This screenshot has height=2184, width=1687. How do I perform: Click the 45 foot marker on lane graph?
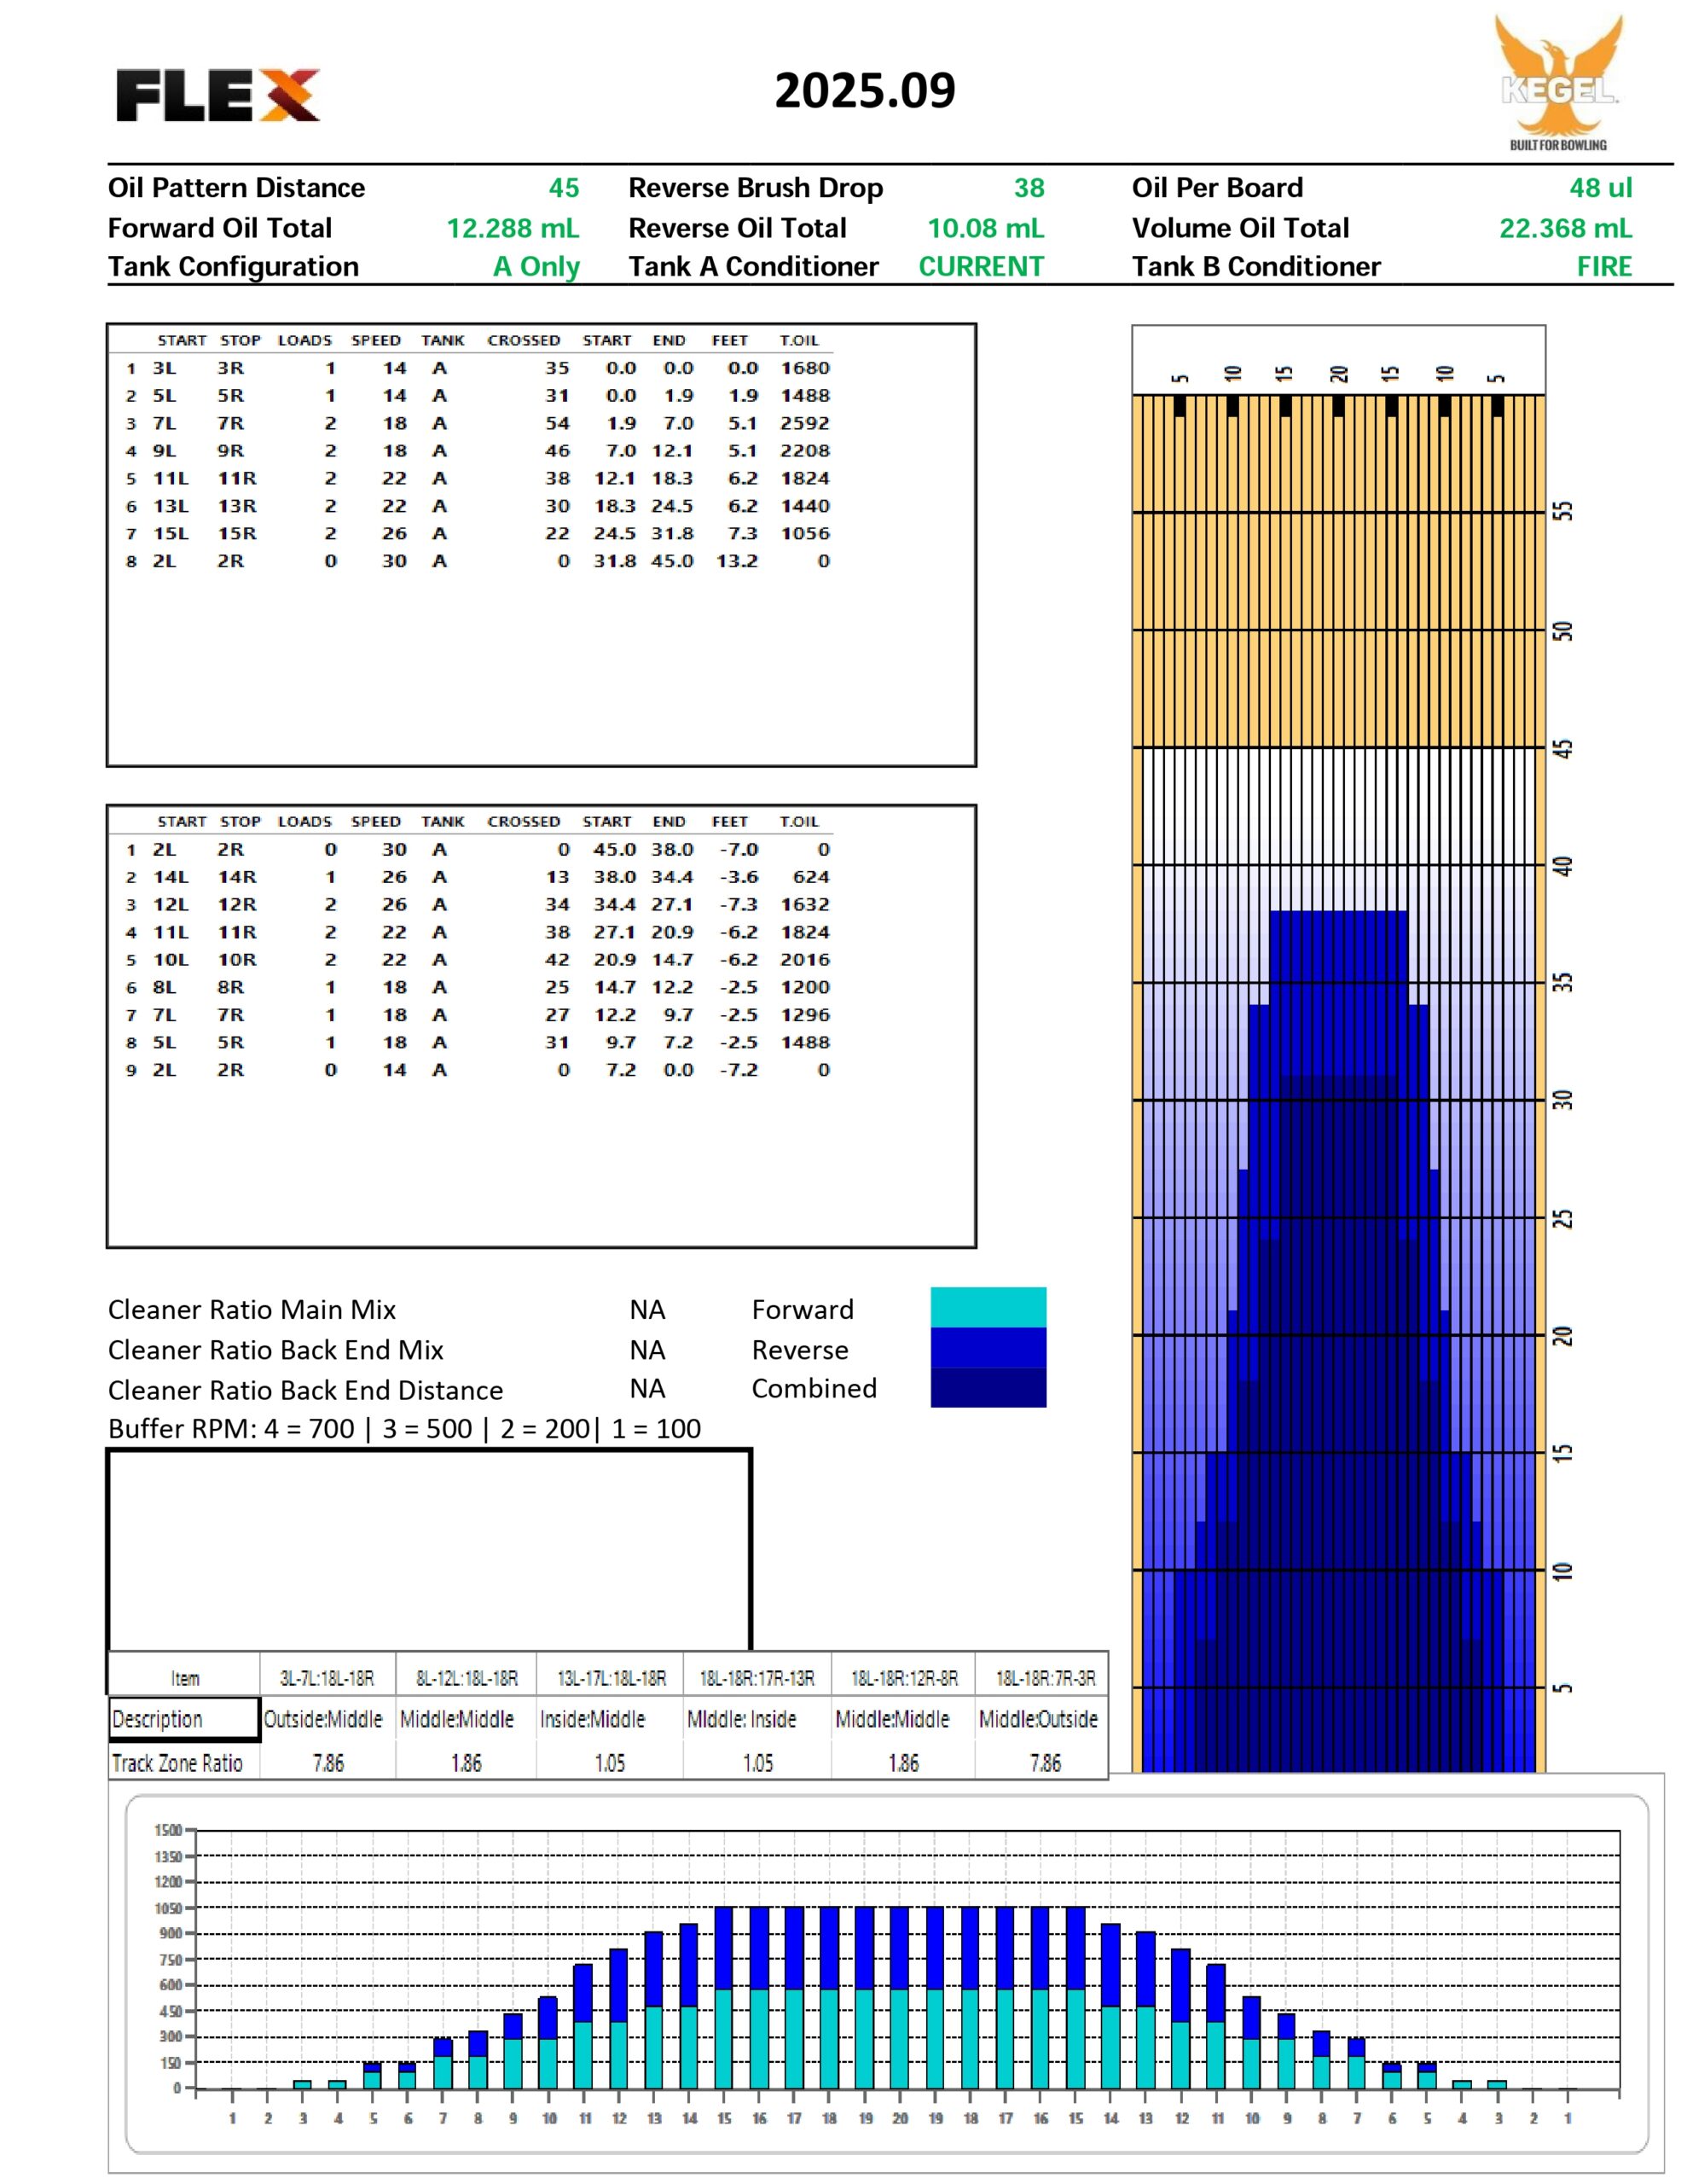point(1563,748)
